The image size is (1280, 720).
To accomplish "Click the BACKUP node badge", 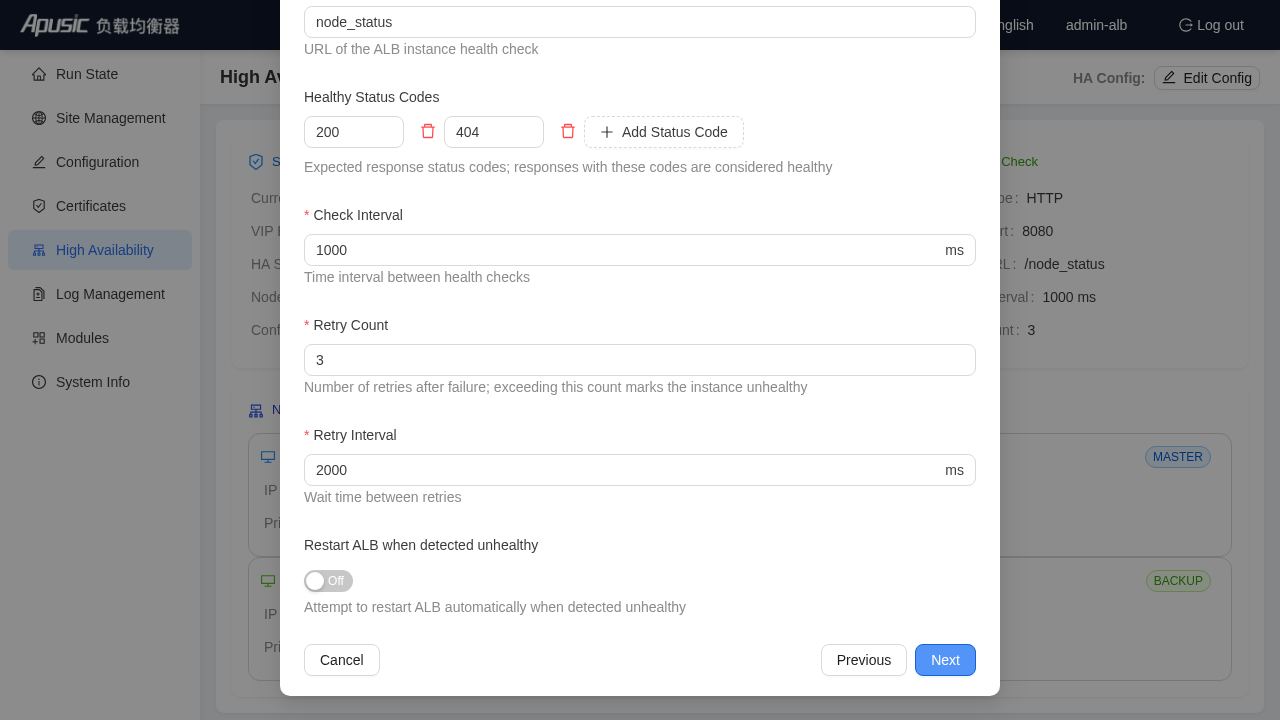I will [1178, 581].
